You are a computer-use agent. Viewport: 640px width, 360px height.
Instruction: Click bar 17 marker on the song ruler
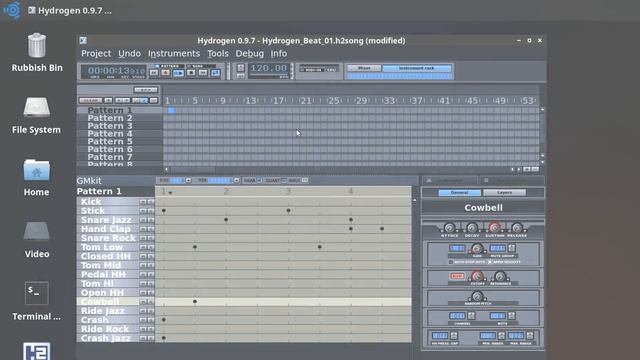point(278,100)
